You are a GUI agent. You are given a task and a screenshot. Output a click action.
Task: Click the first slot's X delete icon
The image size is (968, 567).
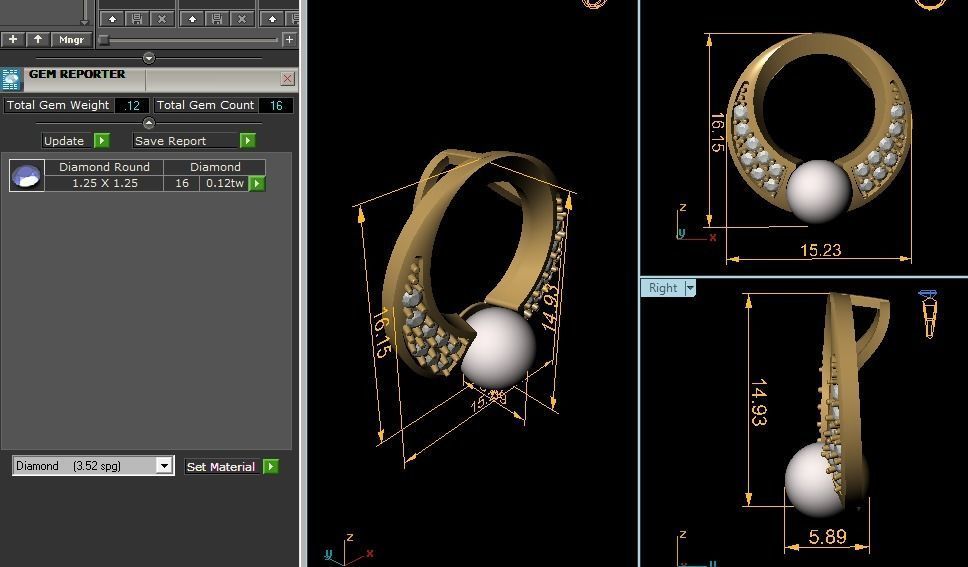(x=162, y=19)
